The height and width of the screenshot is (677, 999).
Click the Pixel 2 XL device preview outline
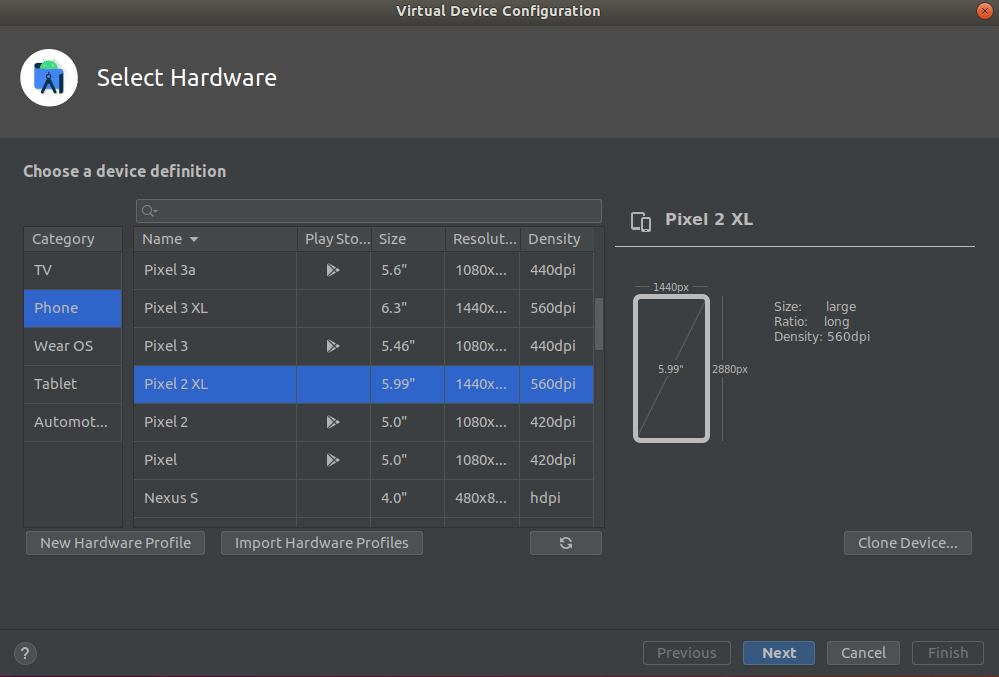(x=672, y=369)
